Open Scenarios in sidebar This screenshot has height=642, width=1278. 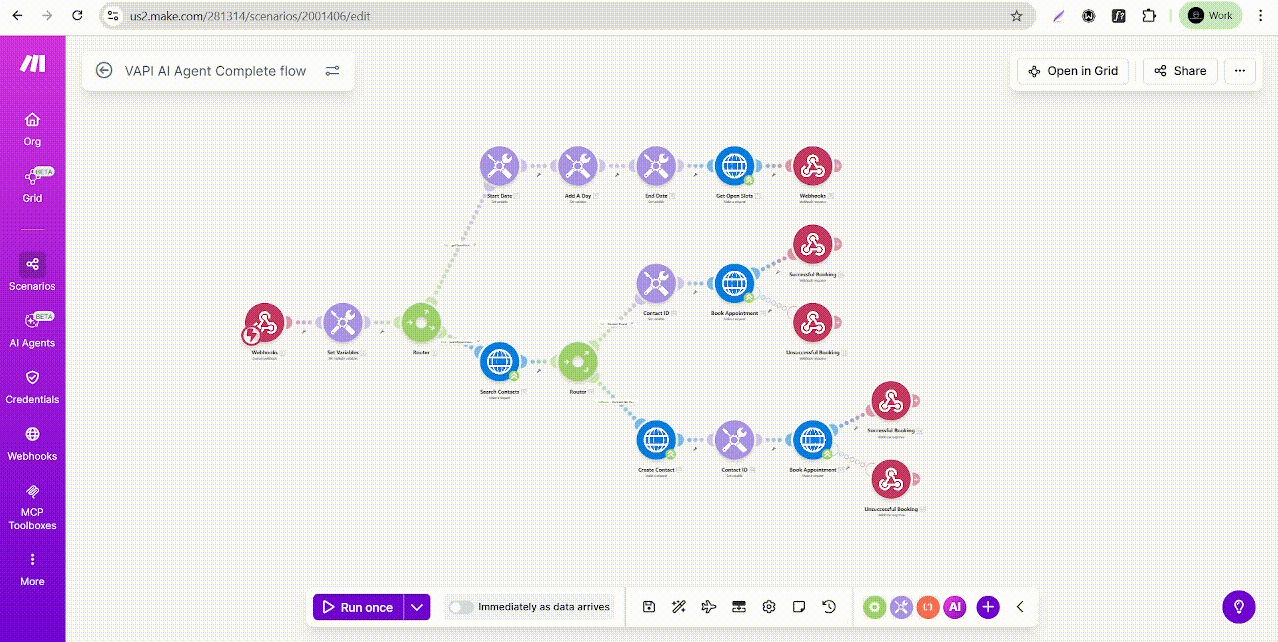pyautogui.click(x=32, y=272)
